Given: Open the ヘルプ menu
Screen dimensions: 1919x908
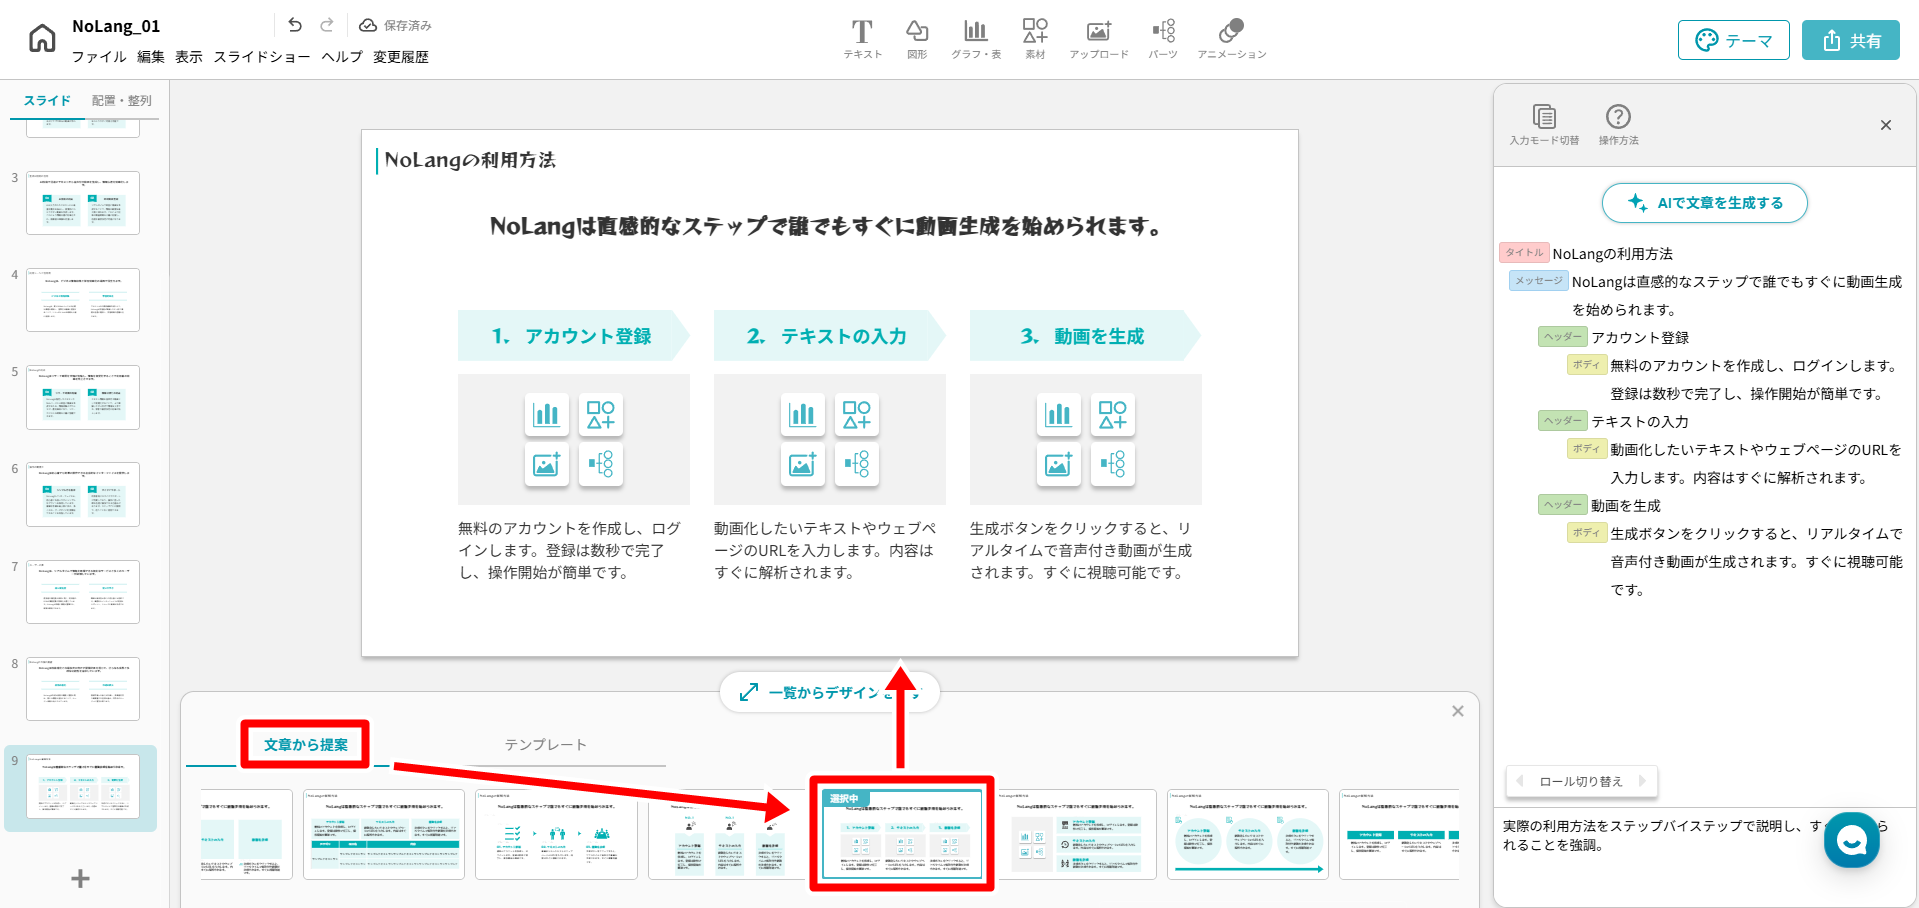Looking at the screenshot, I should 342,57.
